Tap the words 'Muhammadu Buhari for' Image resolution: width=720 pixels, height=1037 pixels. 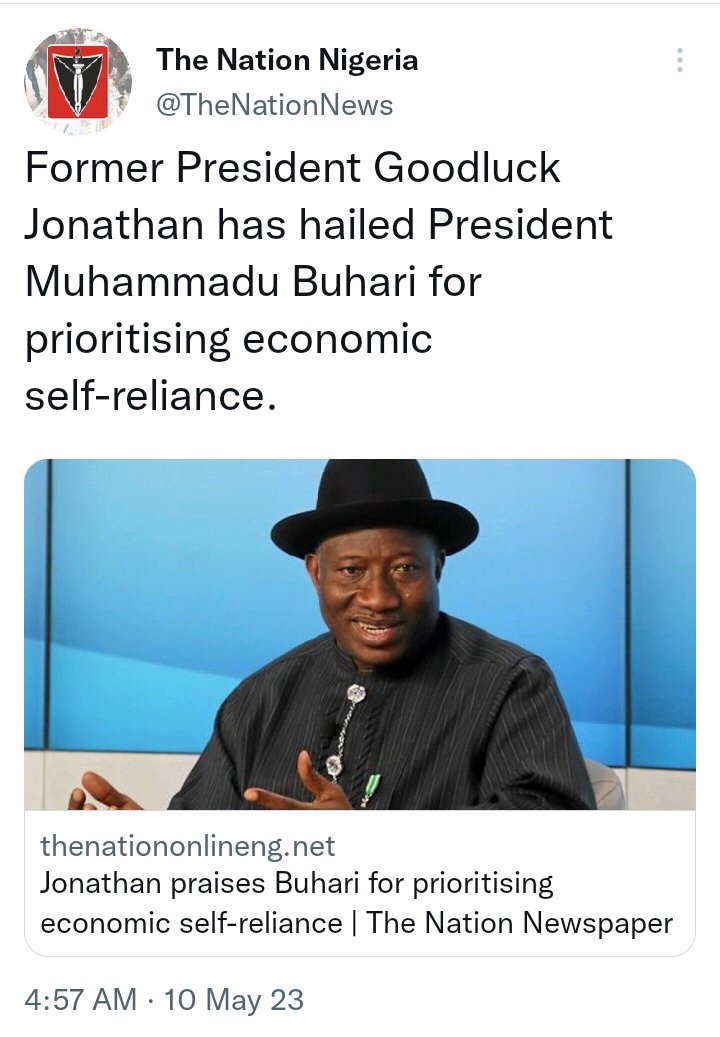pyautogui.click(x=253, y=283)
